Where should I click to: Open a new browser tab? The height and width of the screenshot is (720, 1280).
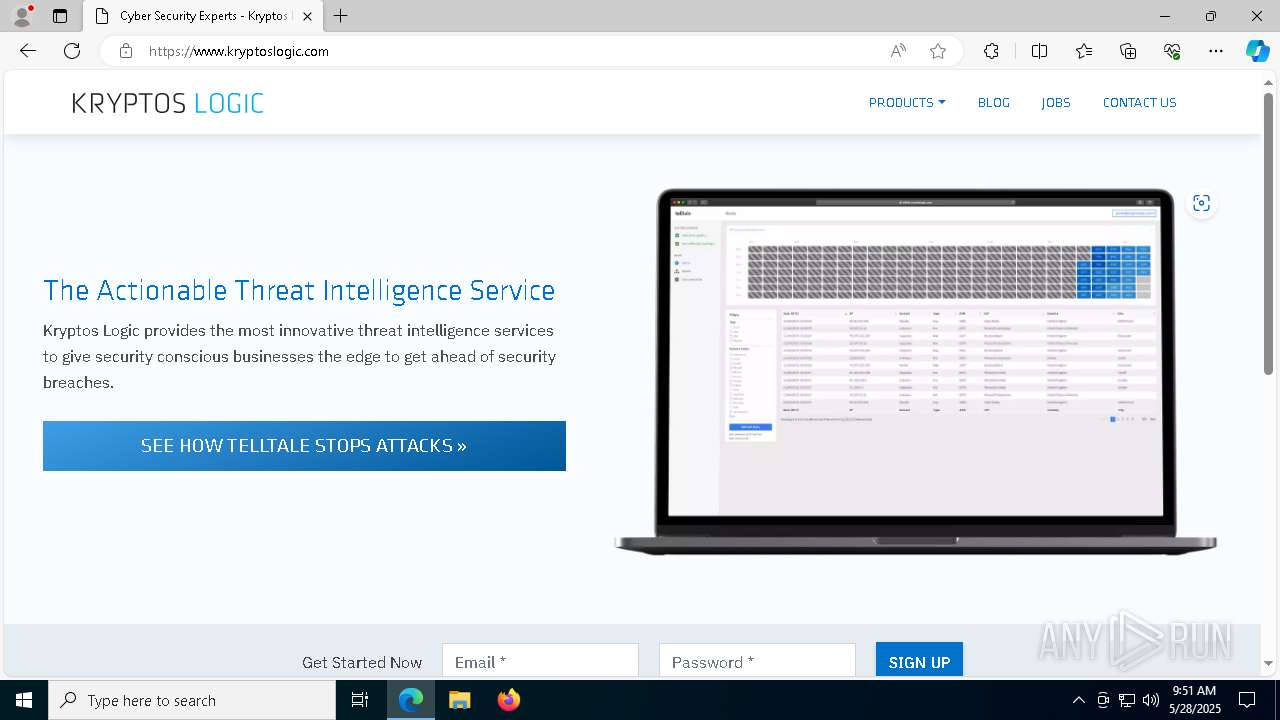[341, 16]
